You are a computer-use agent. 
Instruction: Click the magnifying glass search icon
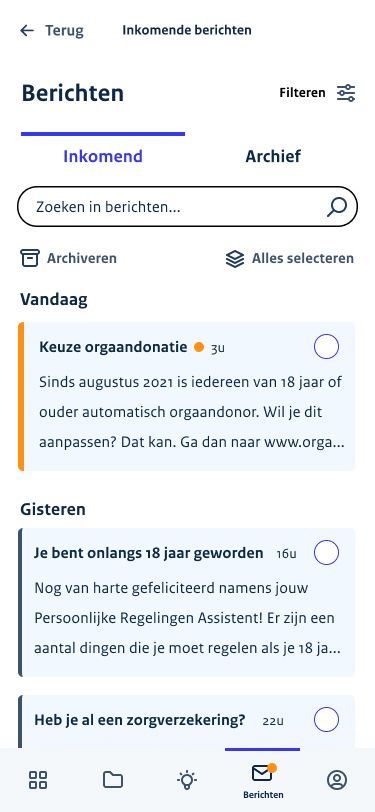click(337, 207)
